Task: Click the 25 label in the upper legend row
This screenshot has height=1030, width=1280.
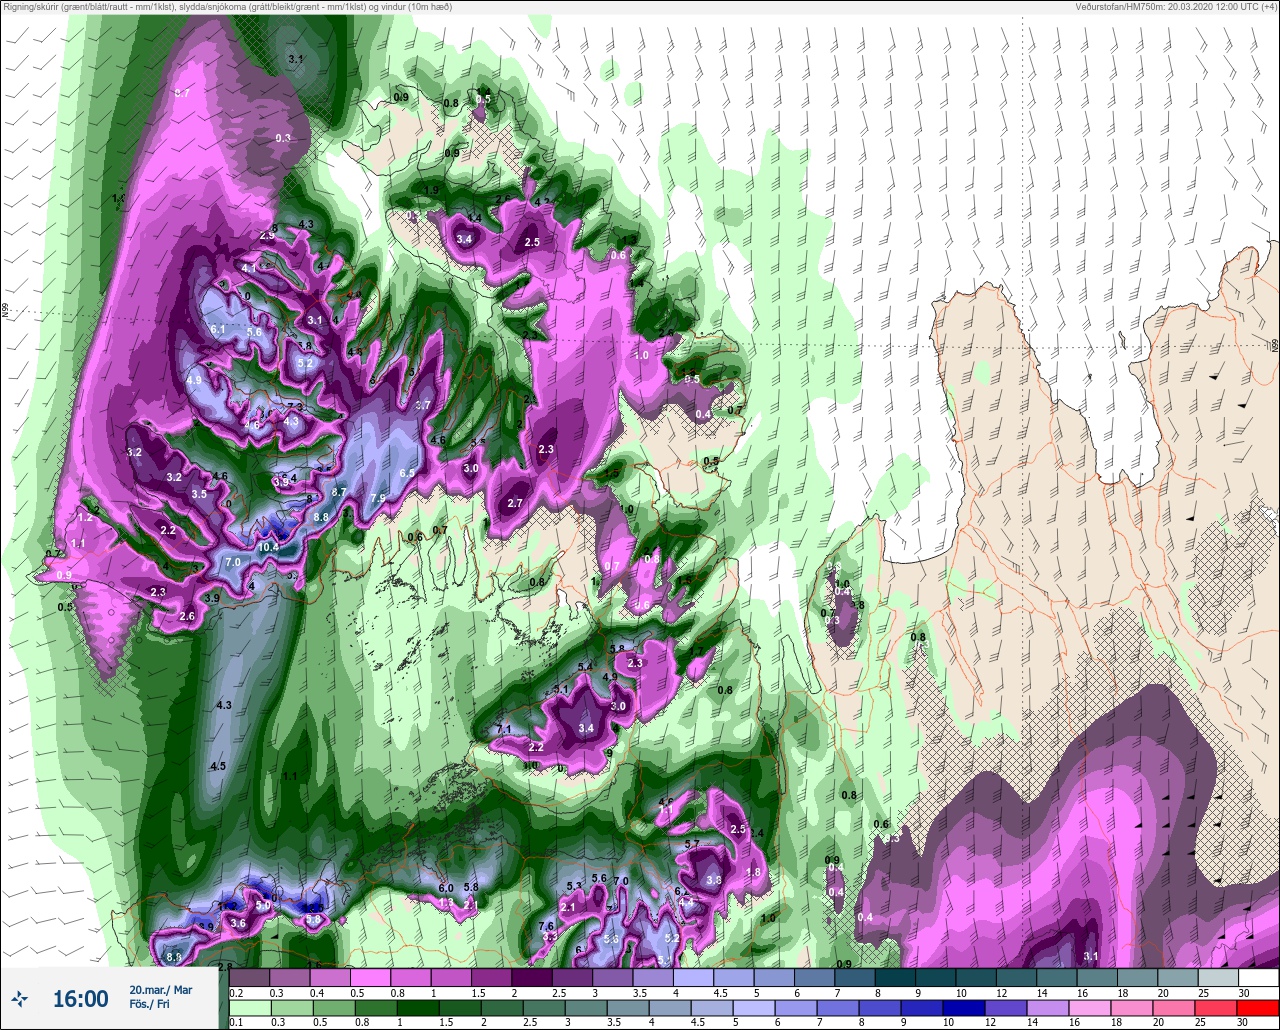Action: [1204, 993]
